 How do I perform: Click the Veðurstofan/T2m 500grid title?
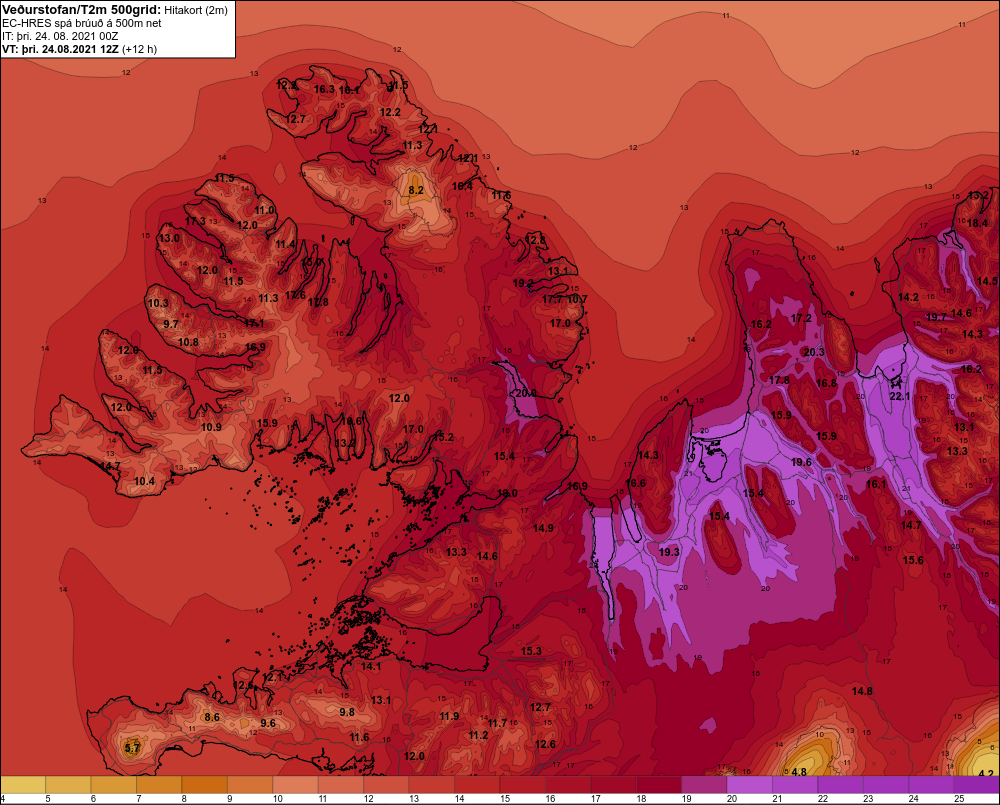coord(82,10)
